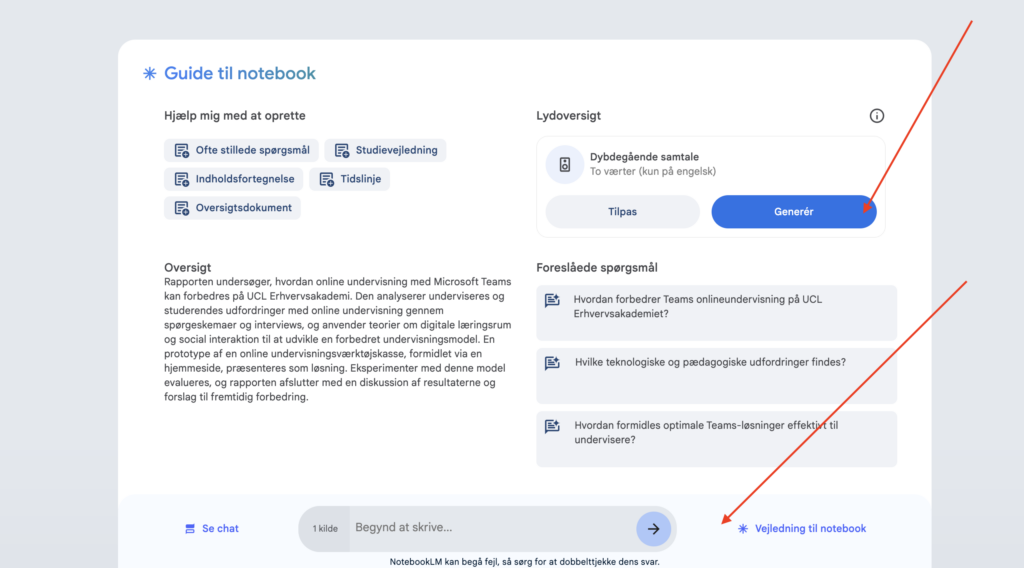Click the chat icon next to Se chat
1024x568 pixels.
(x=190, y=529)
